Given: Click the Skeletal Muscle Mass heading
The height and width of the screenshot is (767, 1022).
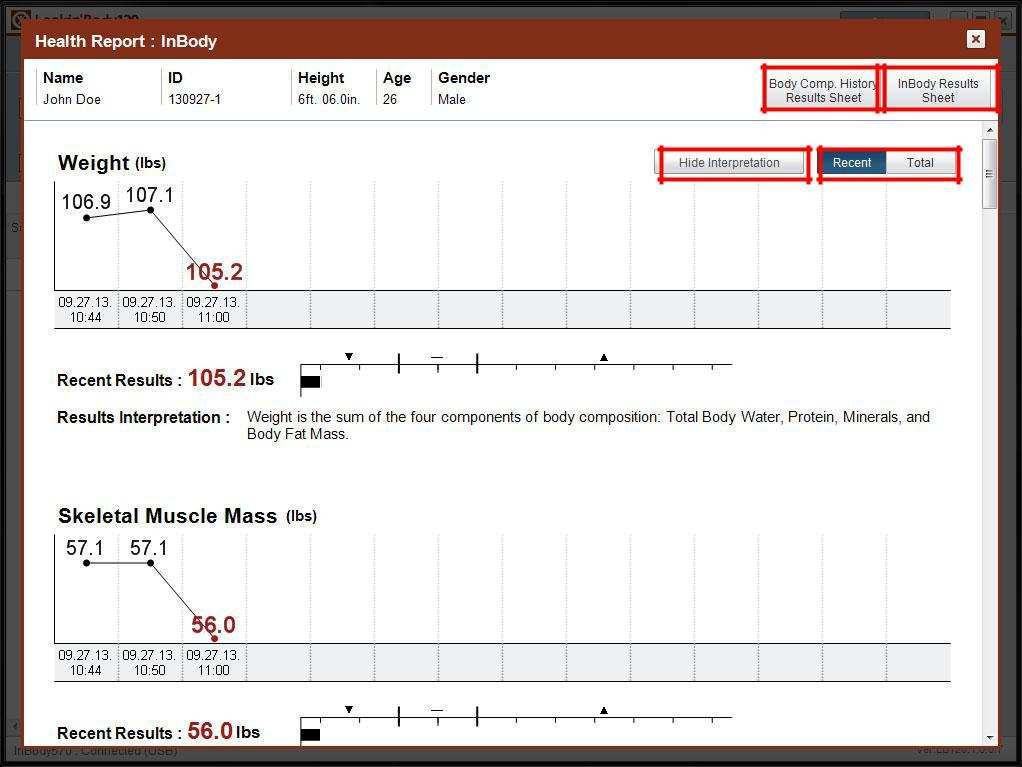Looking at the screenshot, I should click(x=187, y=515).
